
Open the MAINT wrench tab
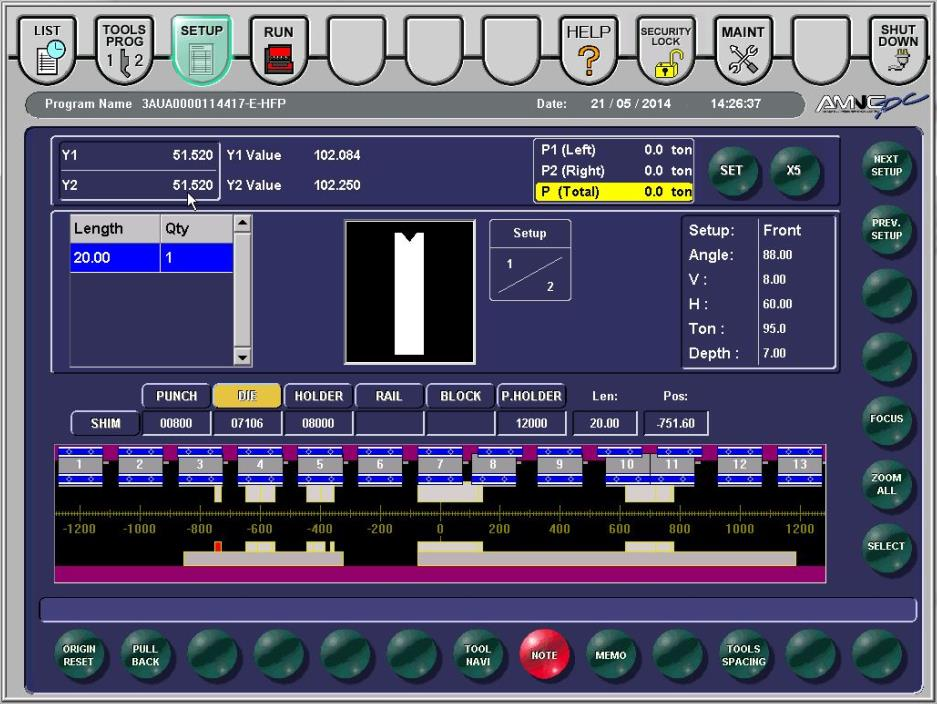tap(743, 51)
